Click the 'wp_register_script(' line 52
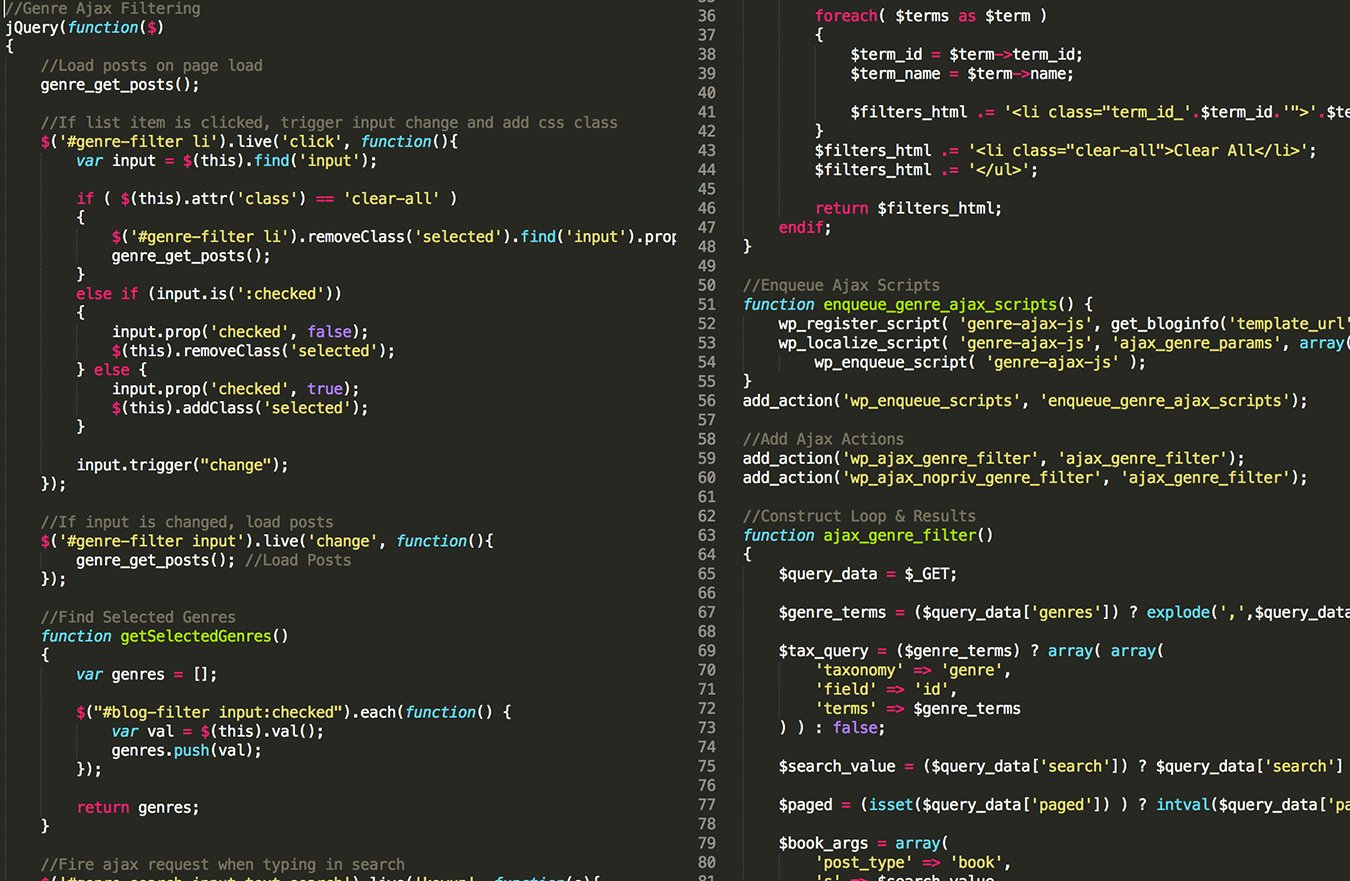Viewport: 1350px width, 881px height. (1064, 323)
